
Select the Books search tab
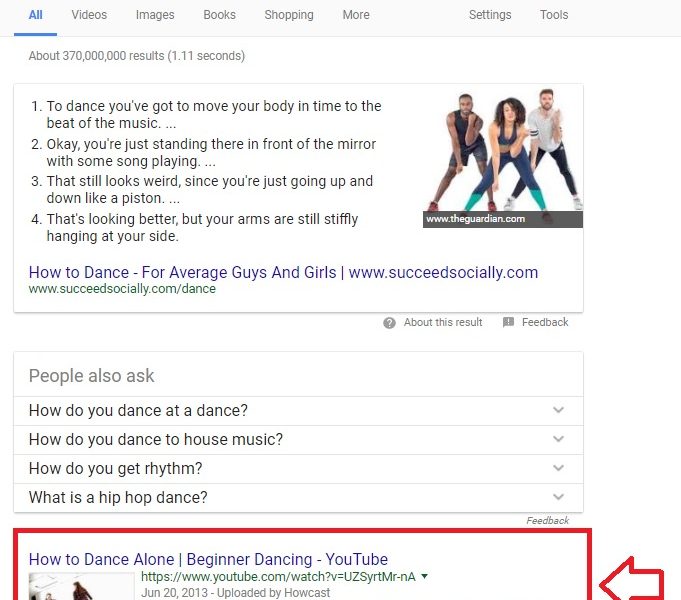(219, 15)
